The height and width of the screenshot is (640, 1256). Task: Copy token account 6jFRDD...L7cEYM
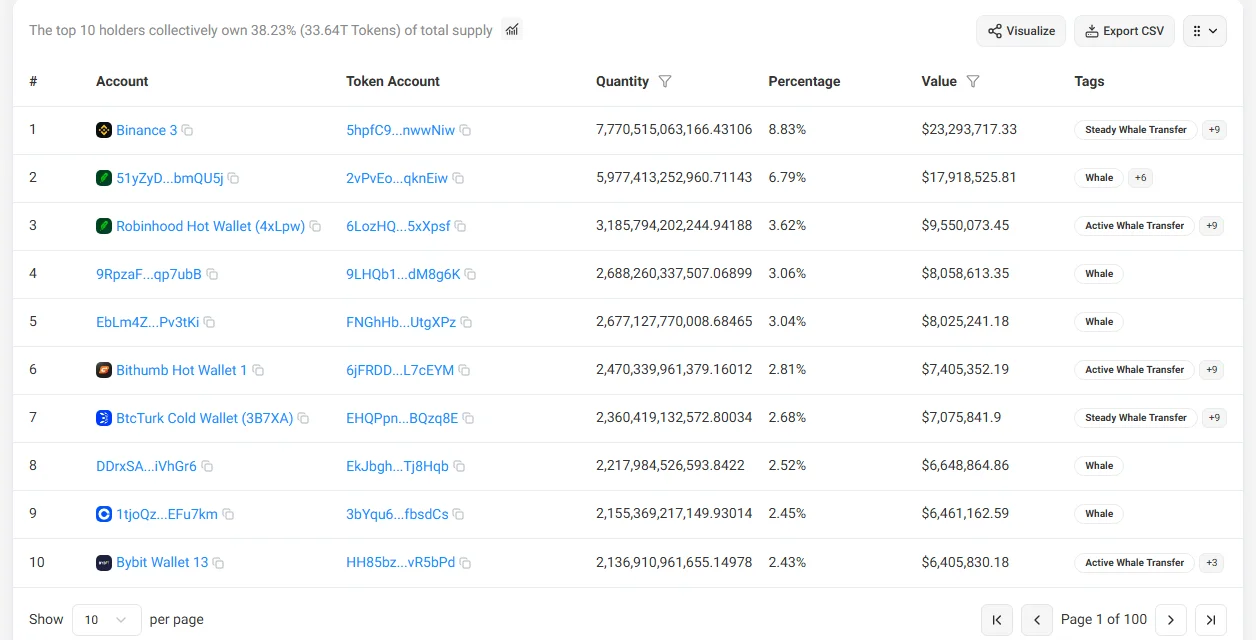coord(464,370)
